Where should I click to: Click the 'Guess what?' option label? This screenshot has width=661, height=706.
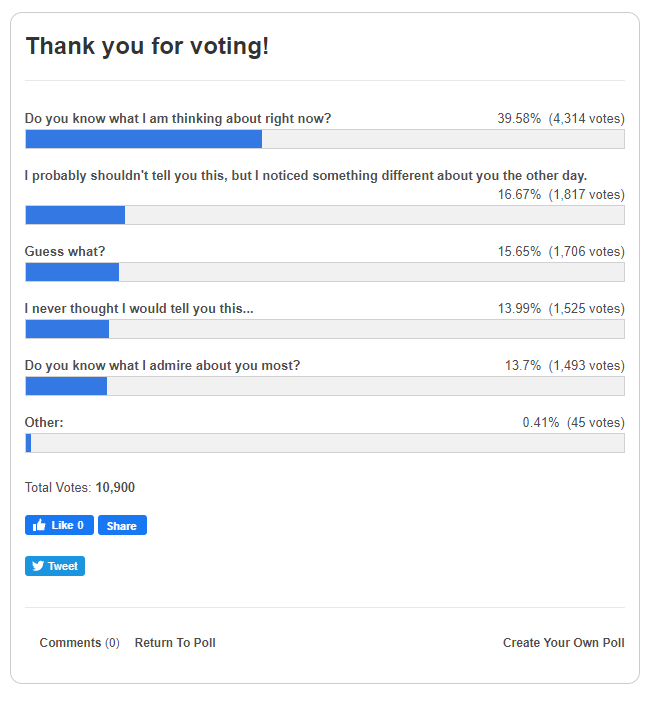click(x=65, y=251)
